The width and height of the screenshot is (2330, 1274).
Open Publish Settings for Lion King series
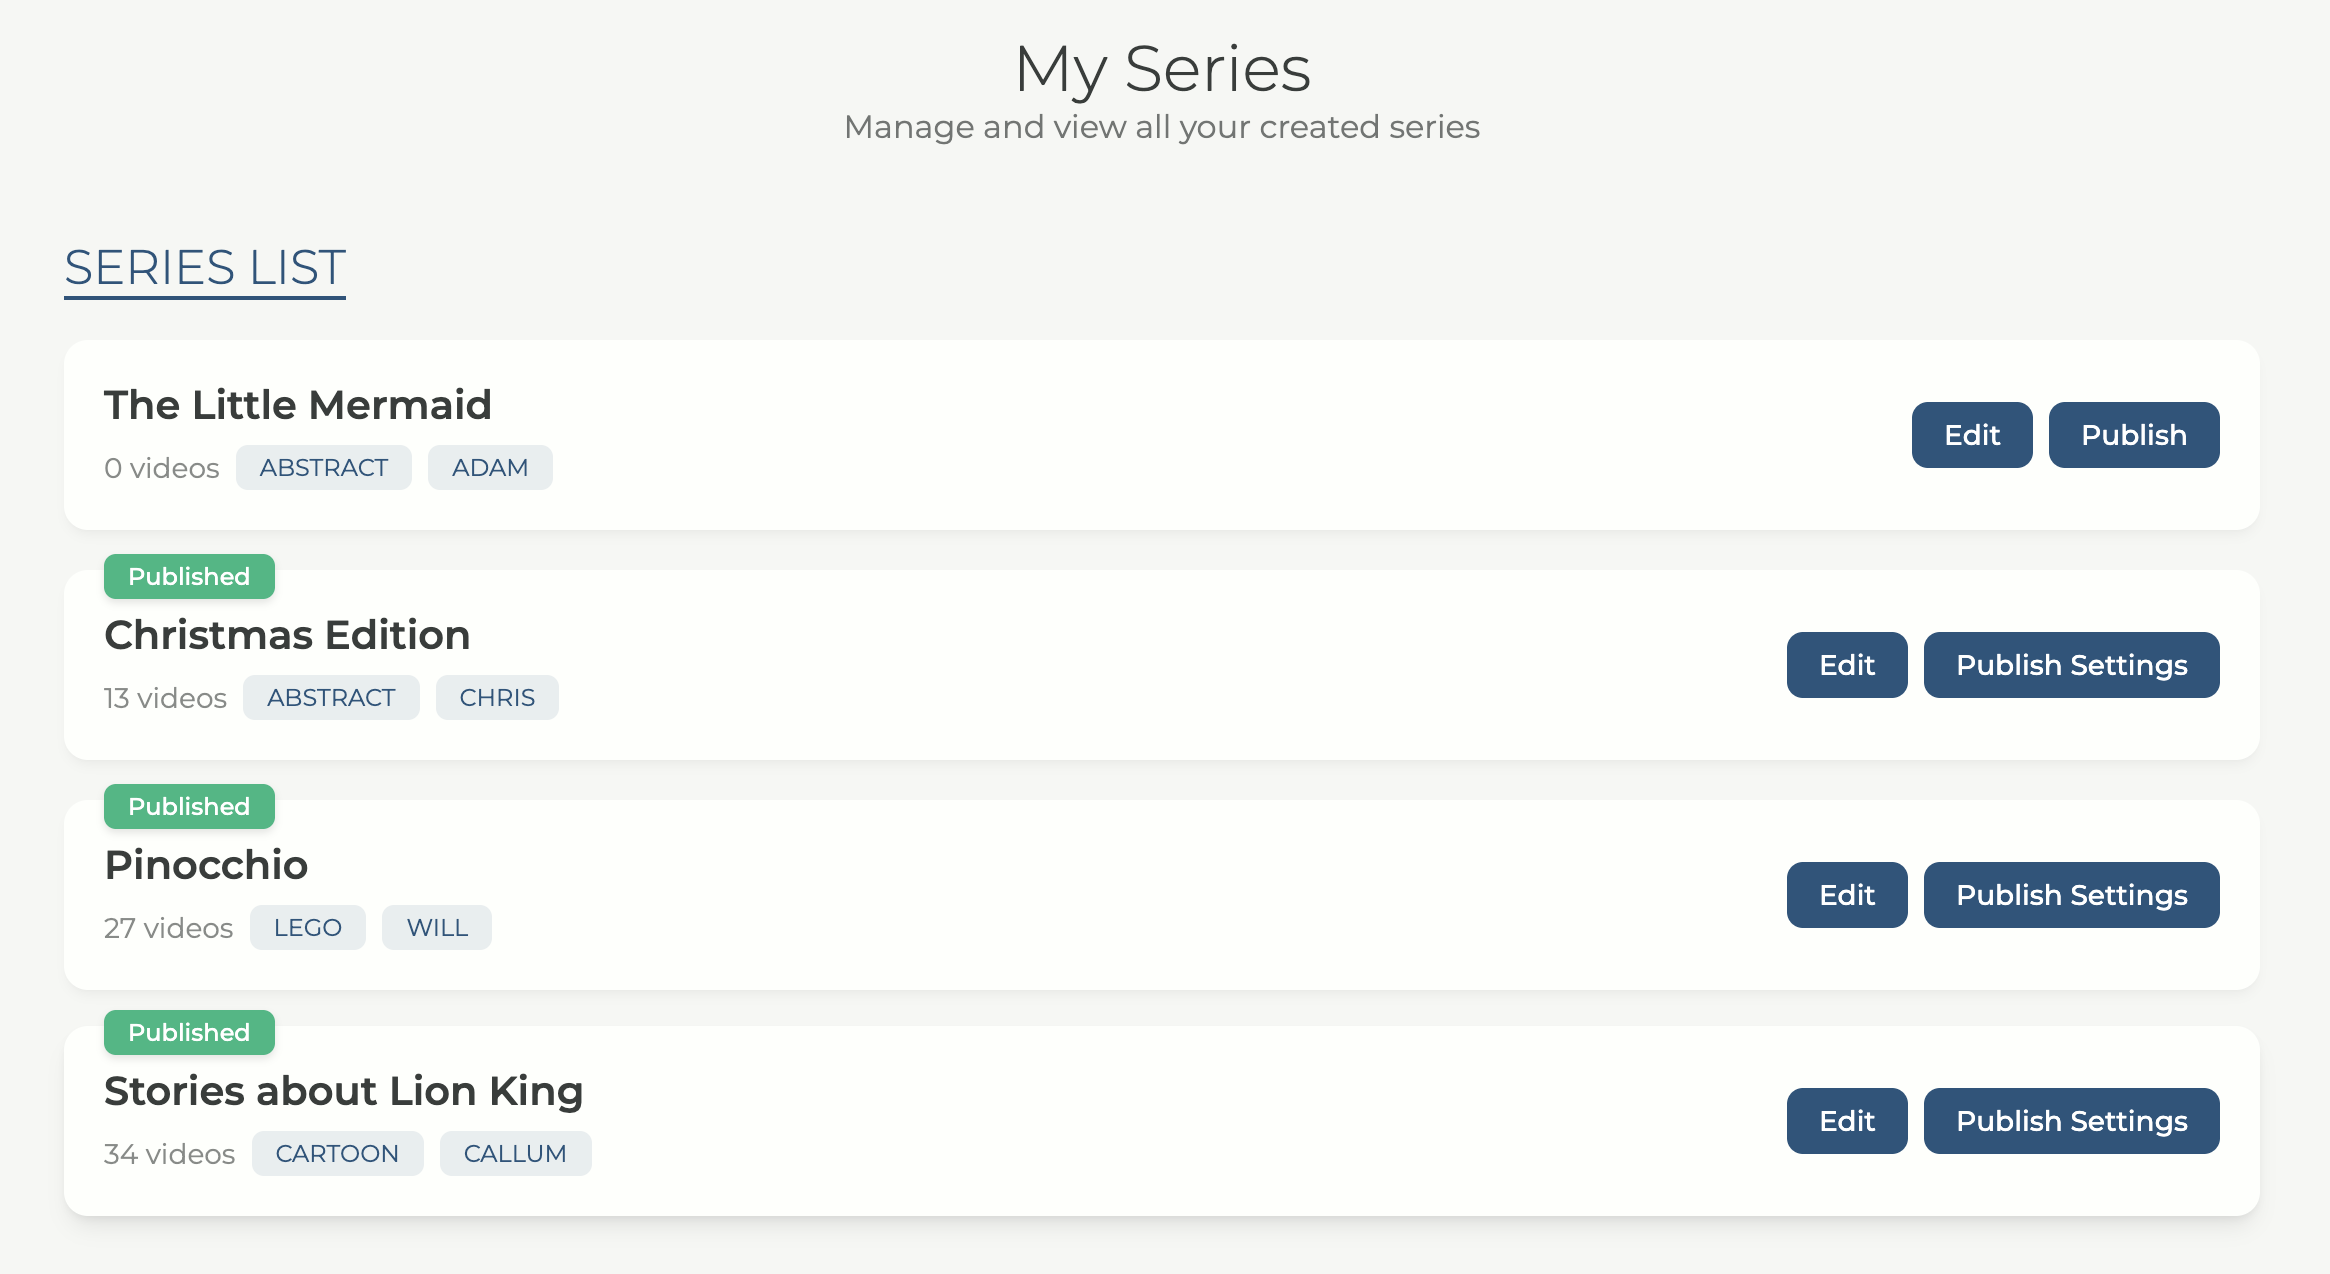2071,1121
